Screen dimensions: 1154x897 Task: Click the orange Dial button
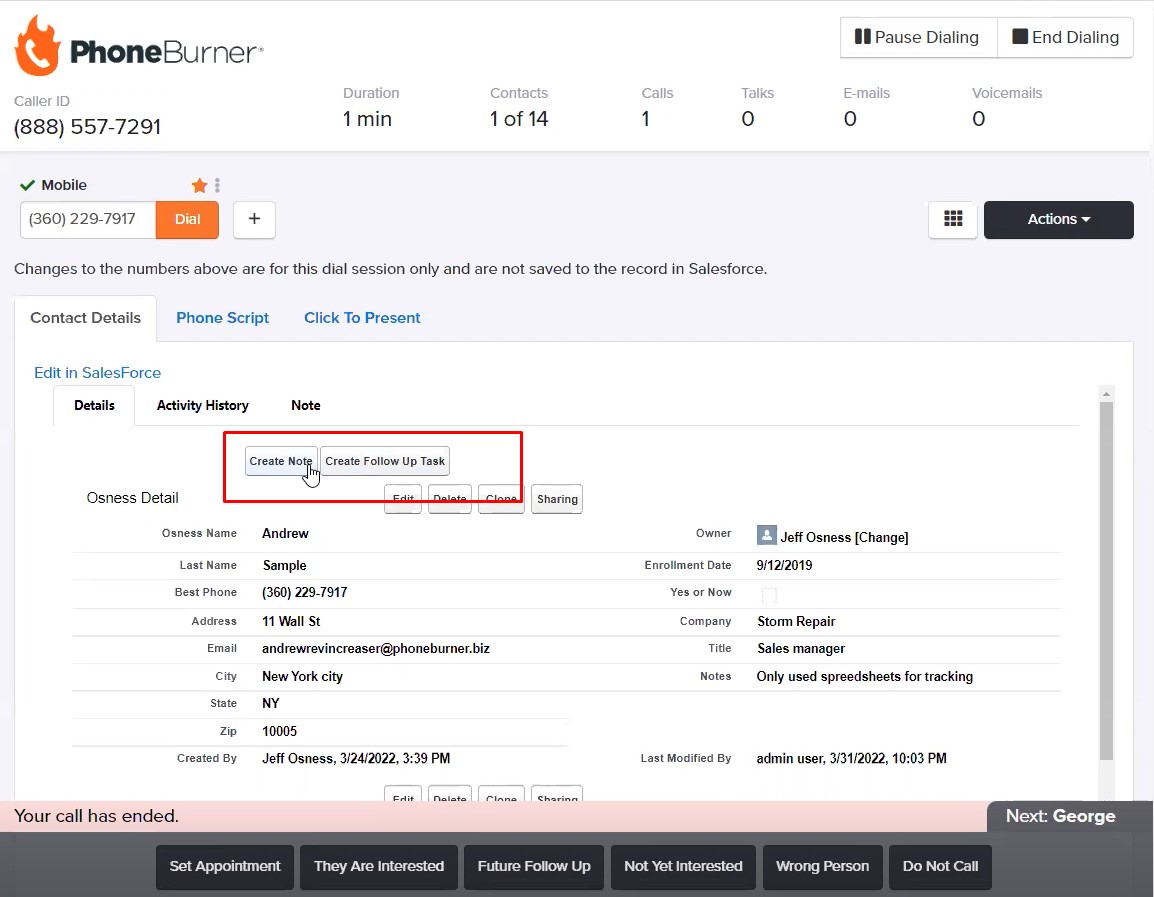click(187, 219)
